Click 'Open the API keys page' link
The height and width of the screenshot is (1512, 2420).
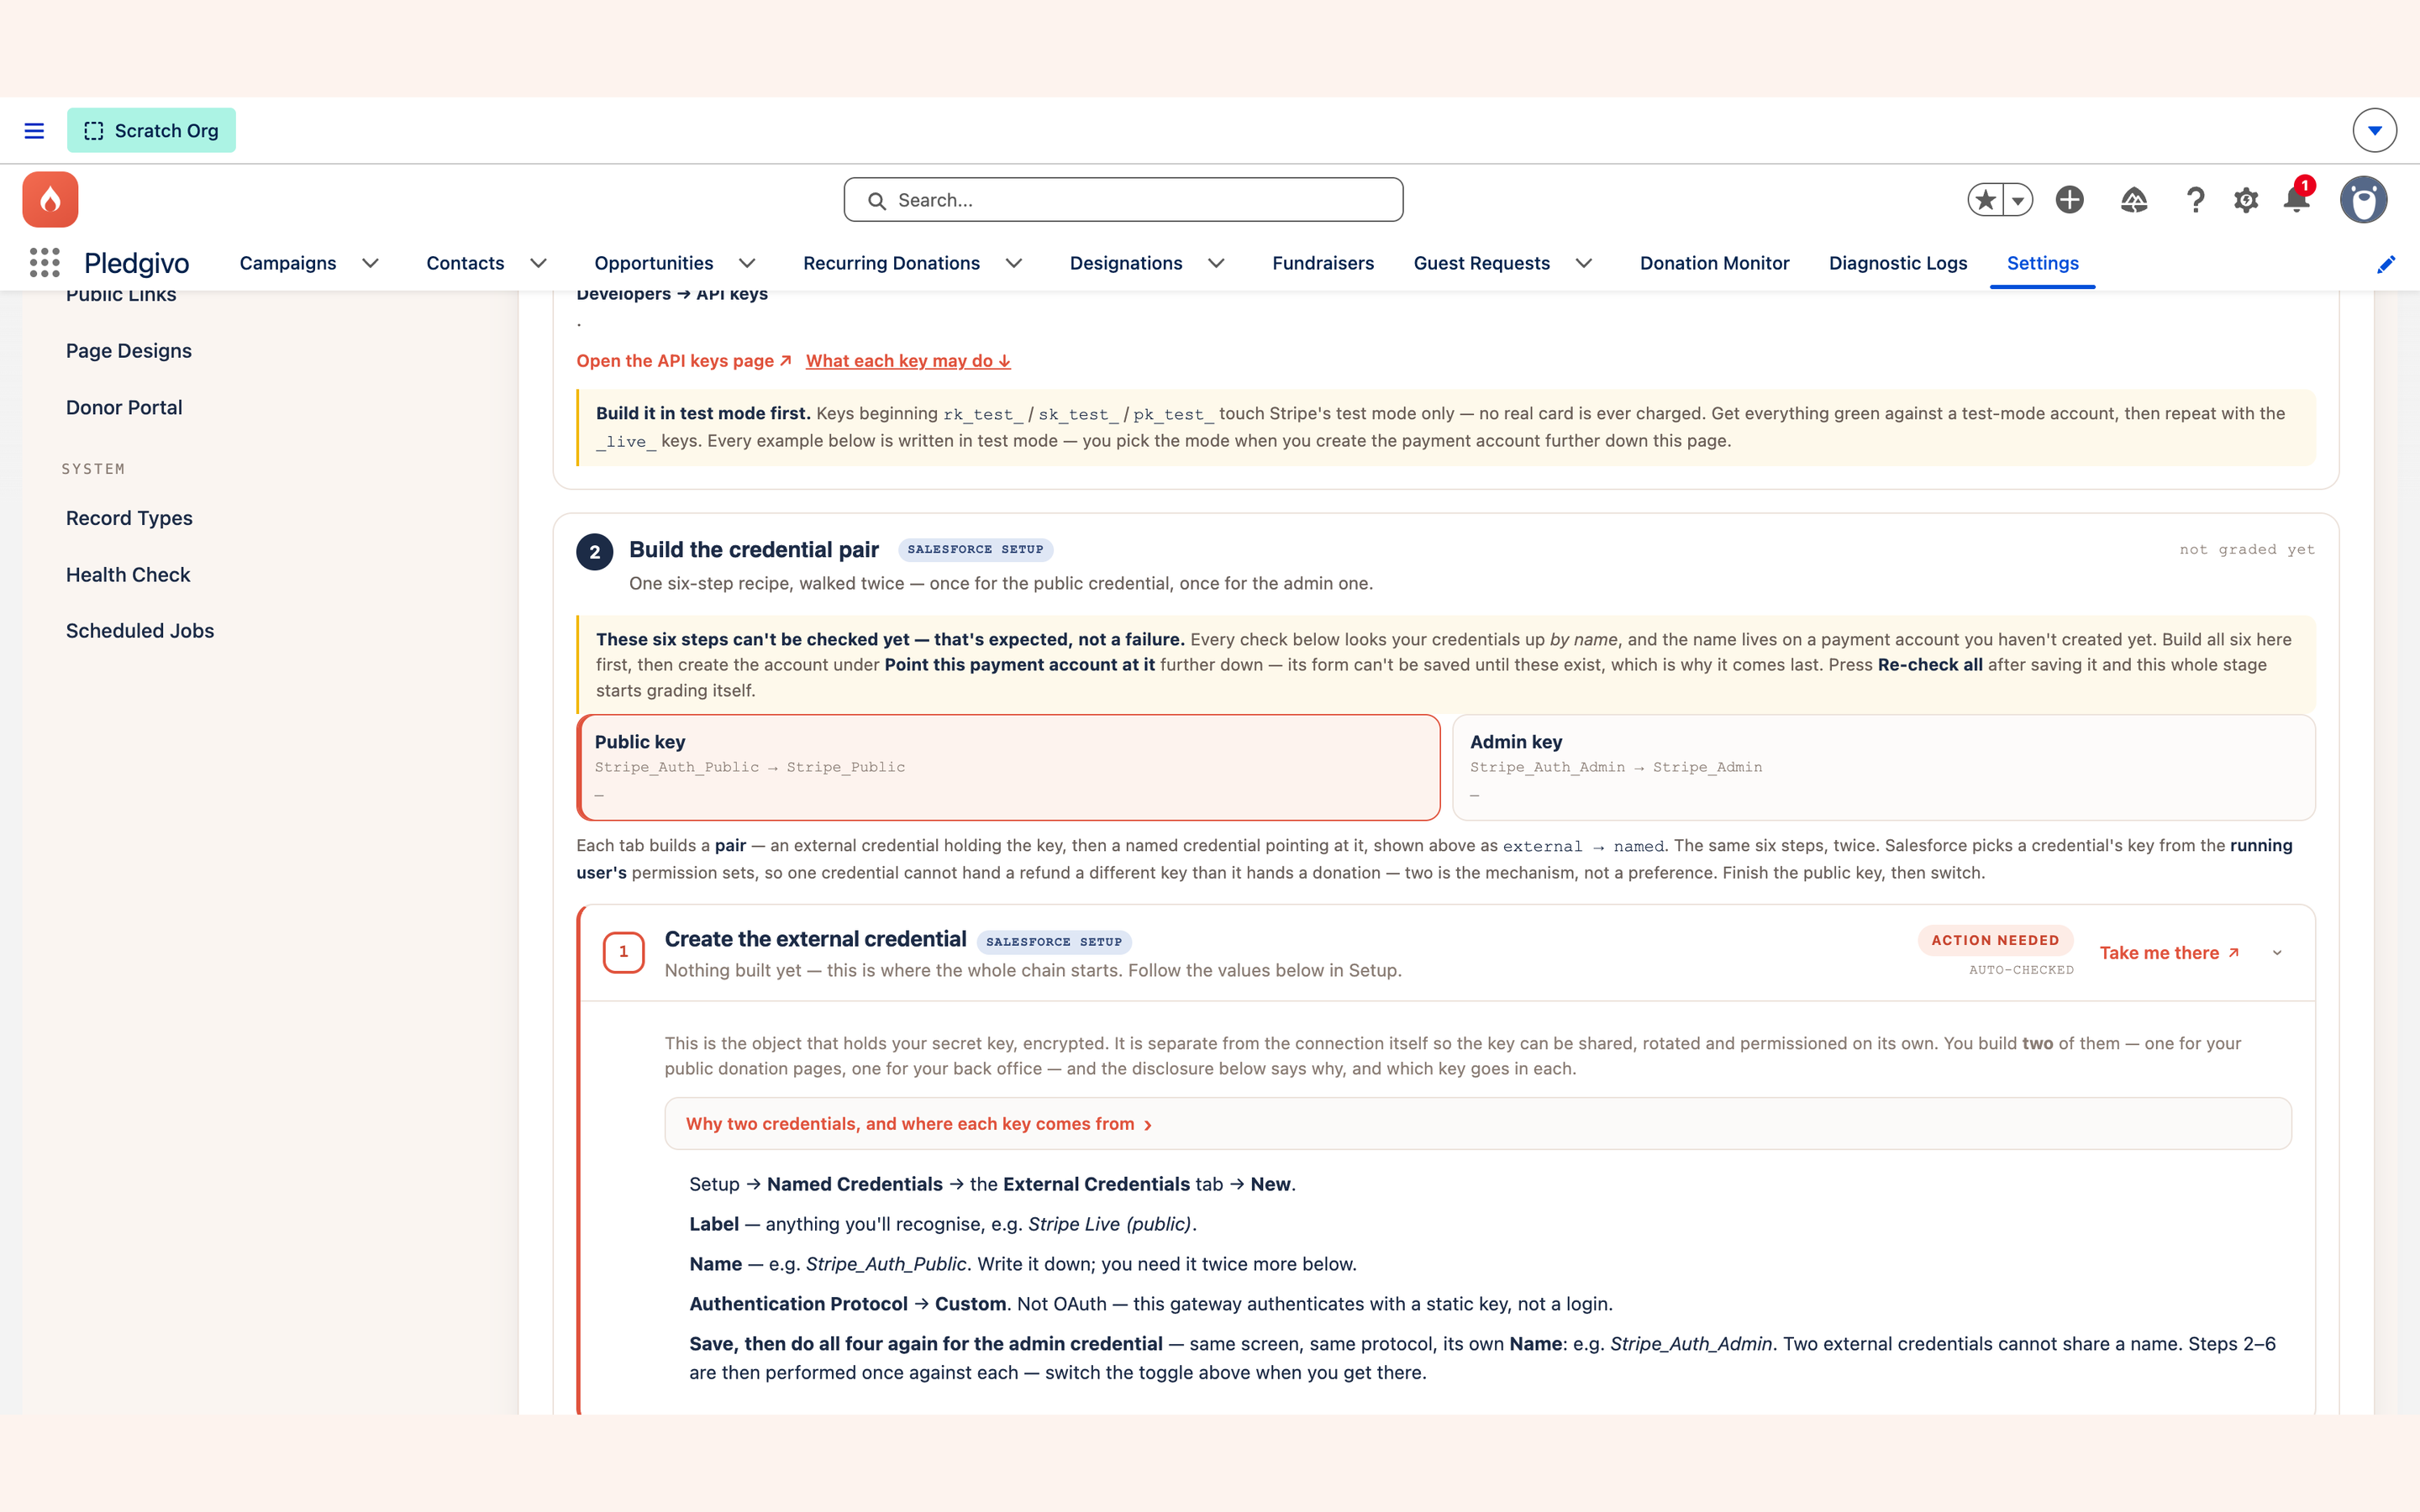pyautogui.click(x=684, y=361)
